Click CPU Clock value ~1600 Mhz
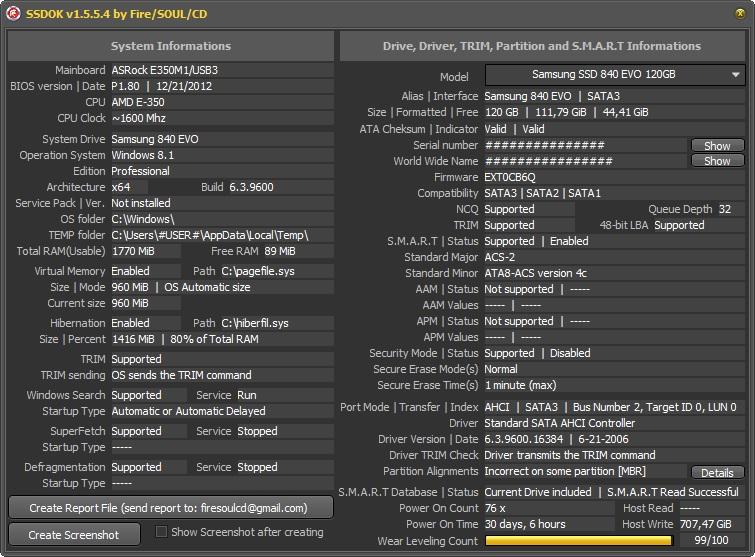Viewport: 755px width, 557px height. pyautogui.click(x=139, y=118)
